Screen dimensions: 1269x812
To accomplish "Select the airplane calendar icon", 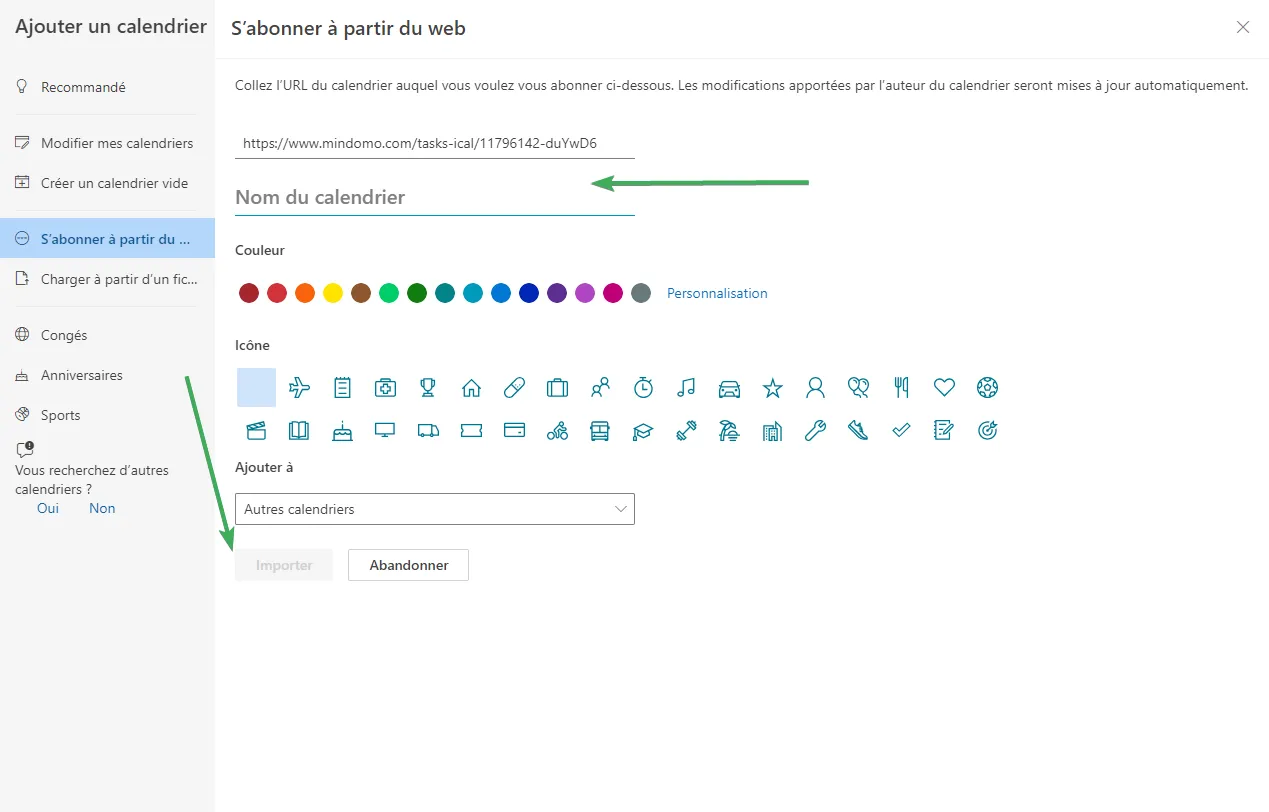I will tap(299, 388).
